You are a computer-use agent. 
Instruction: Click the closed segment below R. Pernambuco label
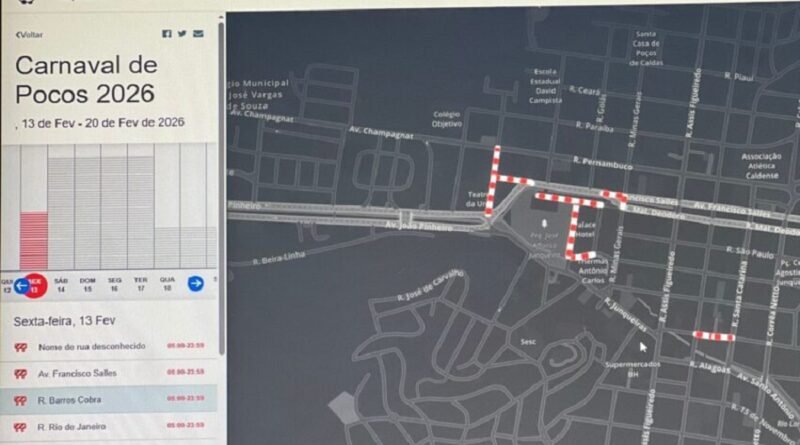pyautogui.click(x=613, y=195)
